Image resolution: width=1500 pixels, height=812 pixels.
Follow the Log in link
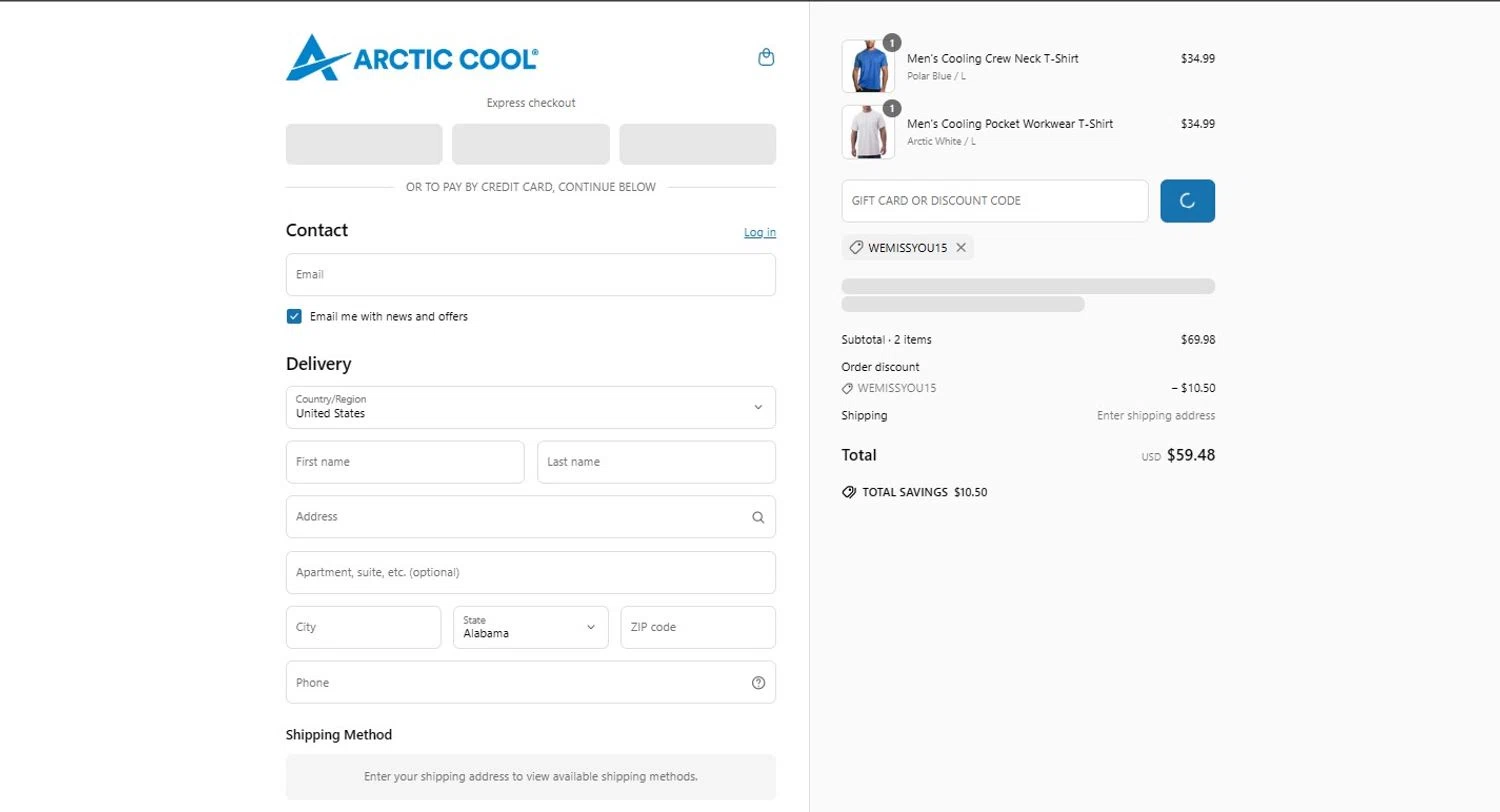pyautogui.click(x=760, y=232)
